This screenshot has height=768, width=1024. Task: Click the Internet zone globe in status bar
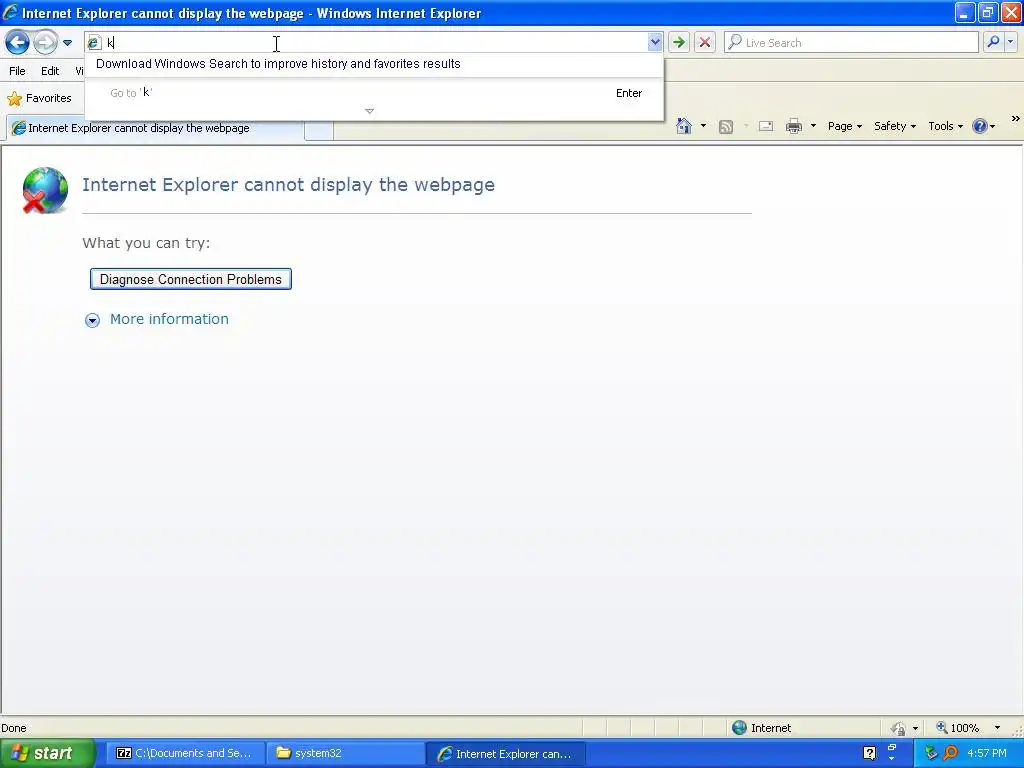739,728
